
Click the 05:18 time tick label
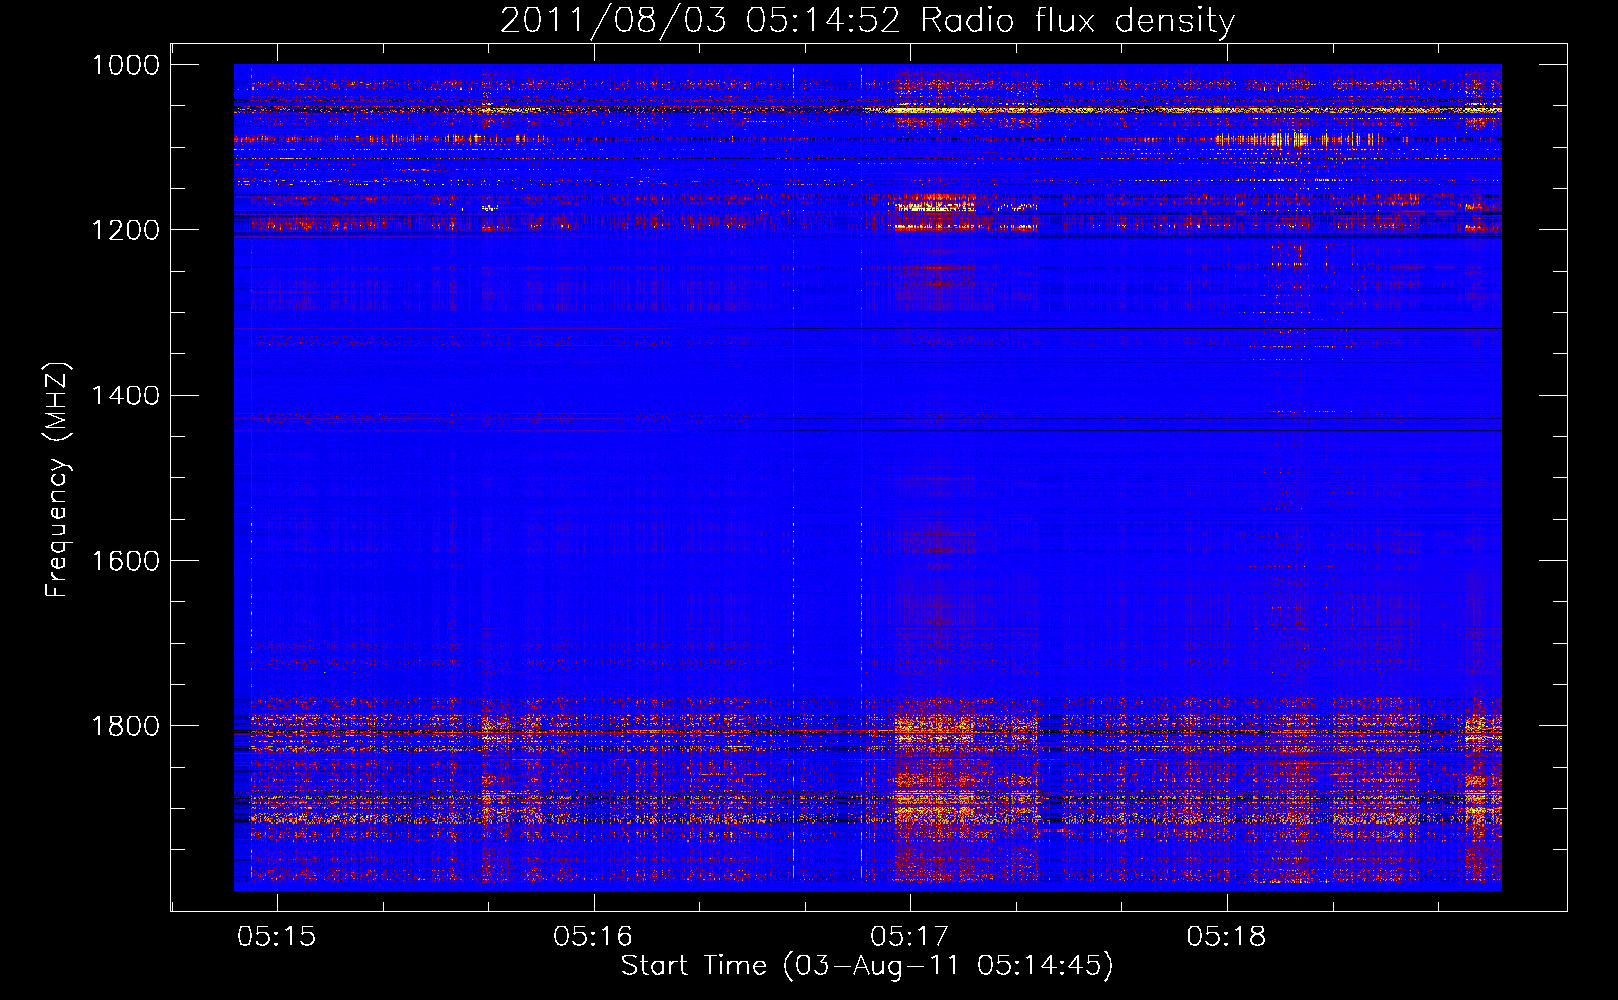(1226, 936)
